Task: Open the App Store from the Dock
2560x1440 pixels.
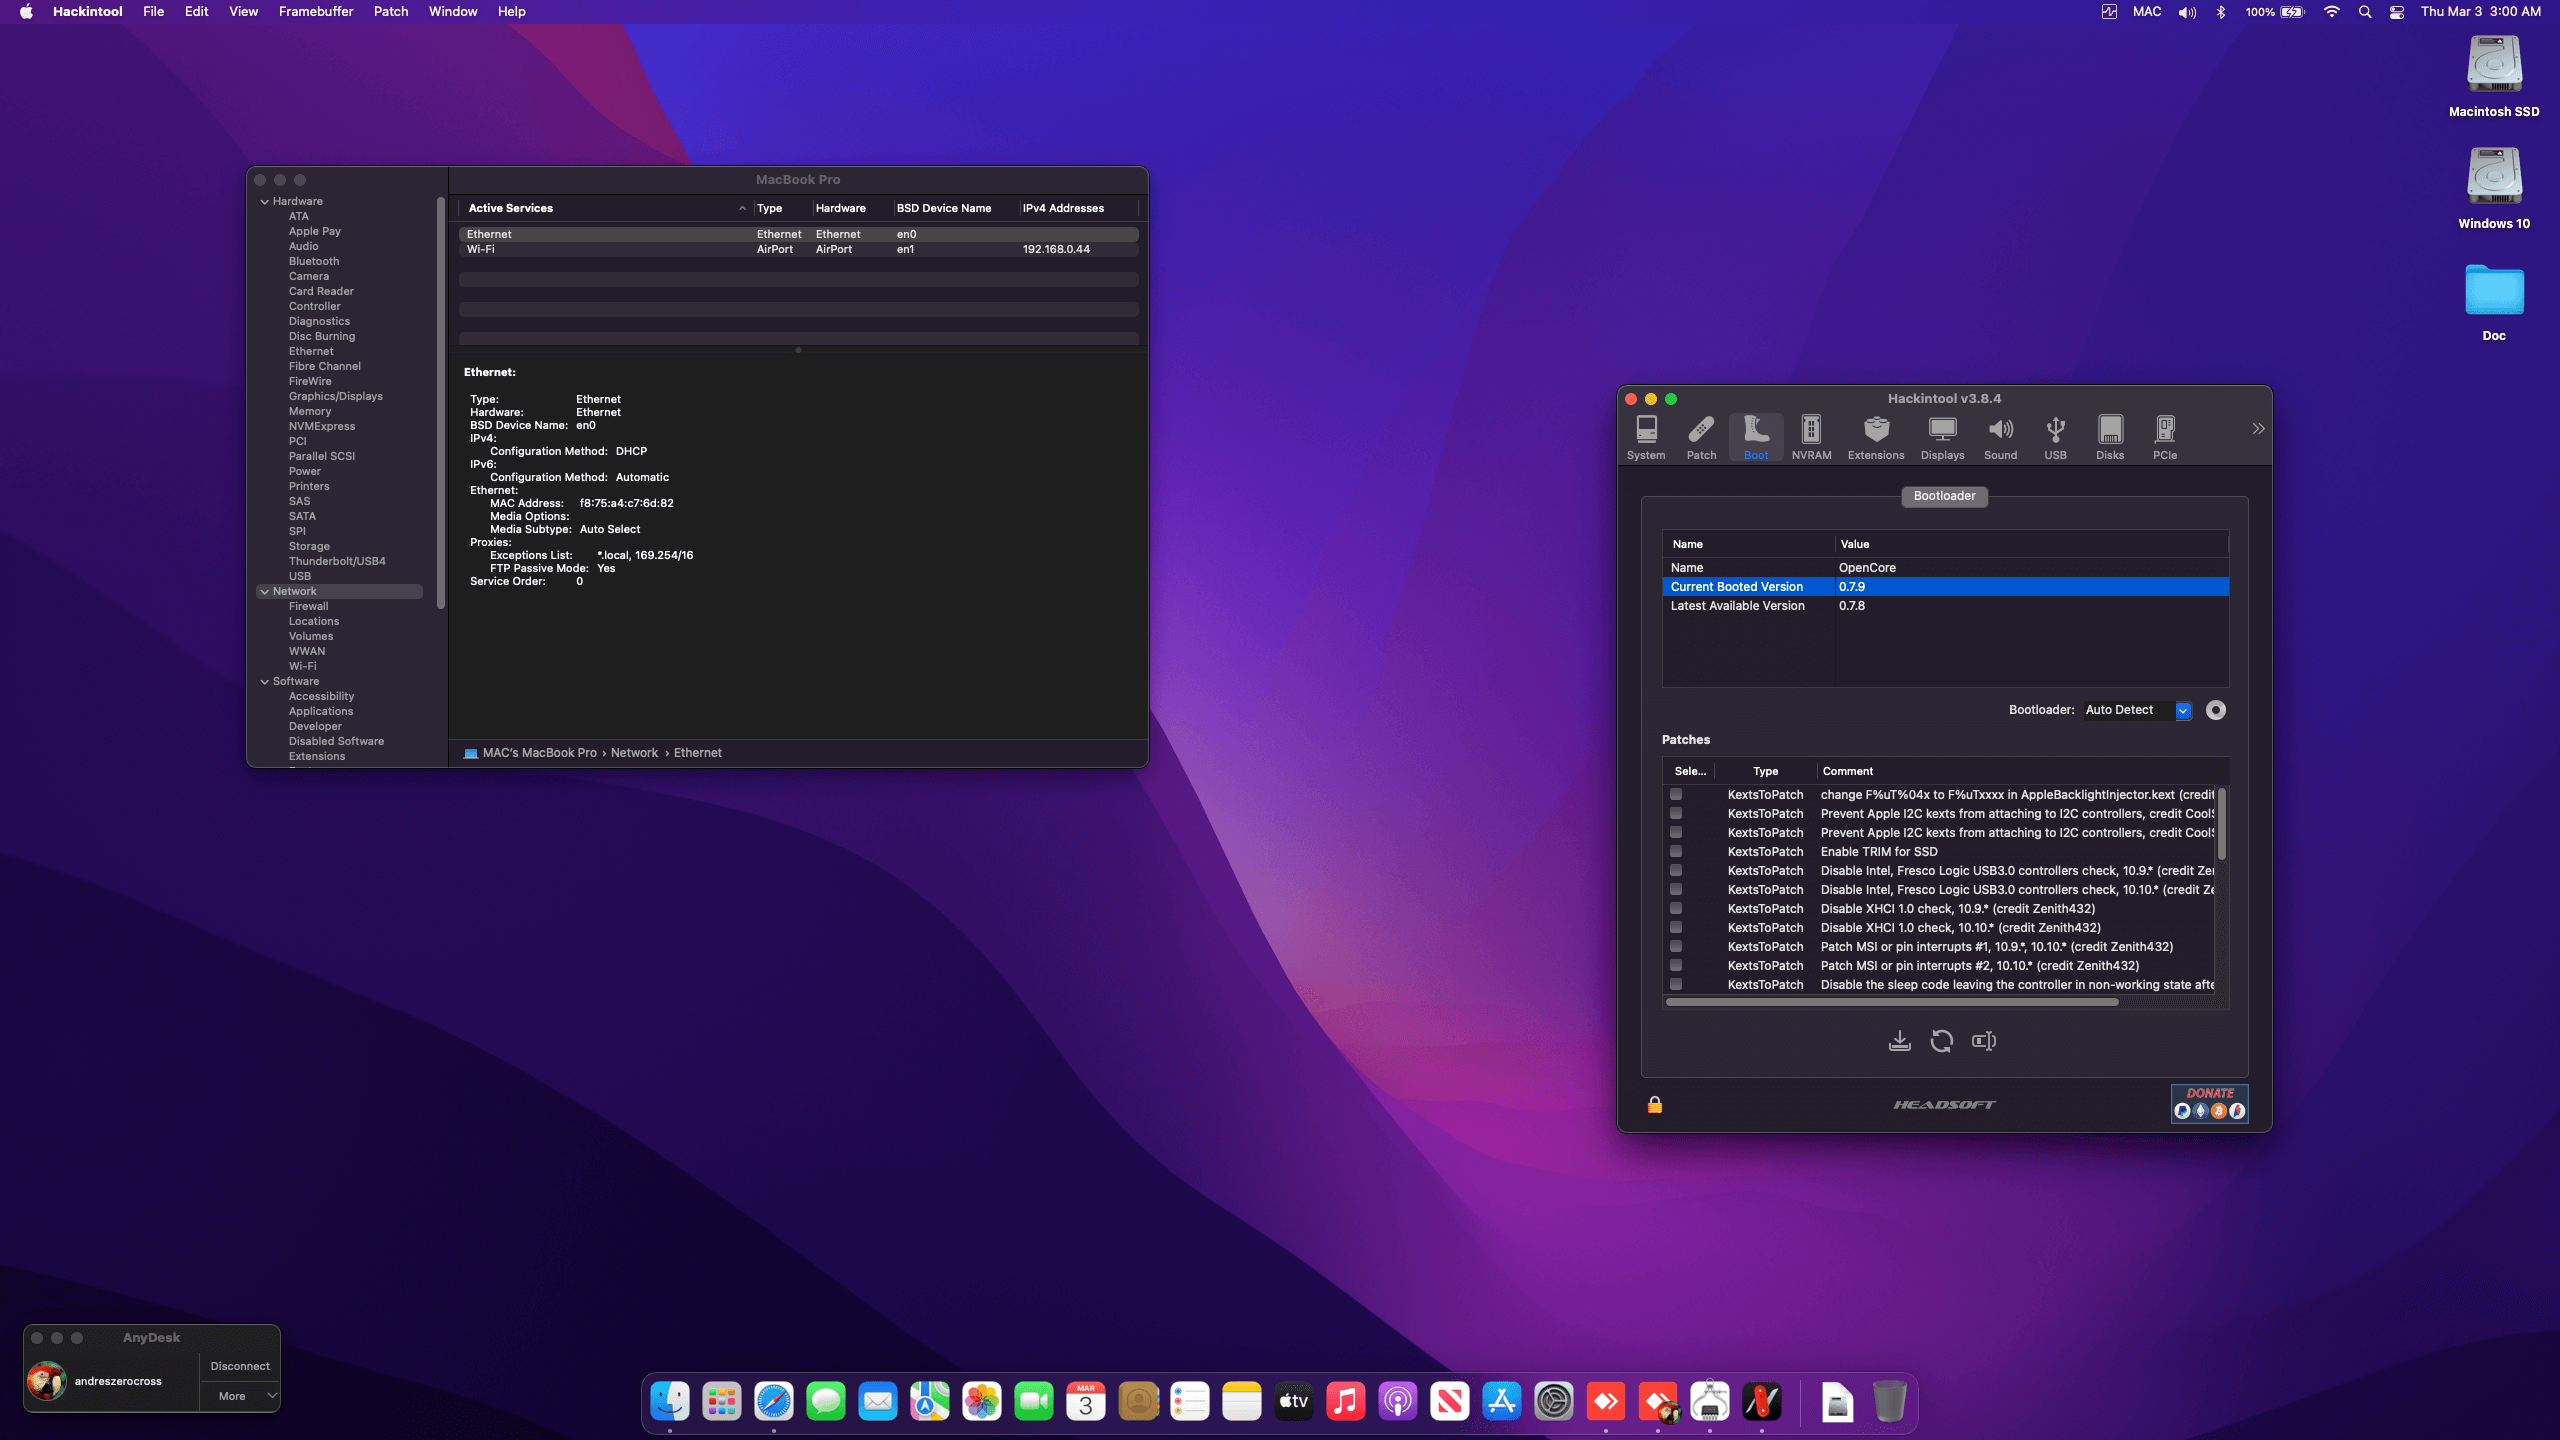Action: [1502, 1402]
